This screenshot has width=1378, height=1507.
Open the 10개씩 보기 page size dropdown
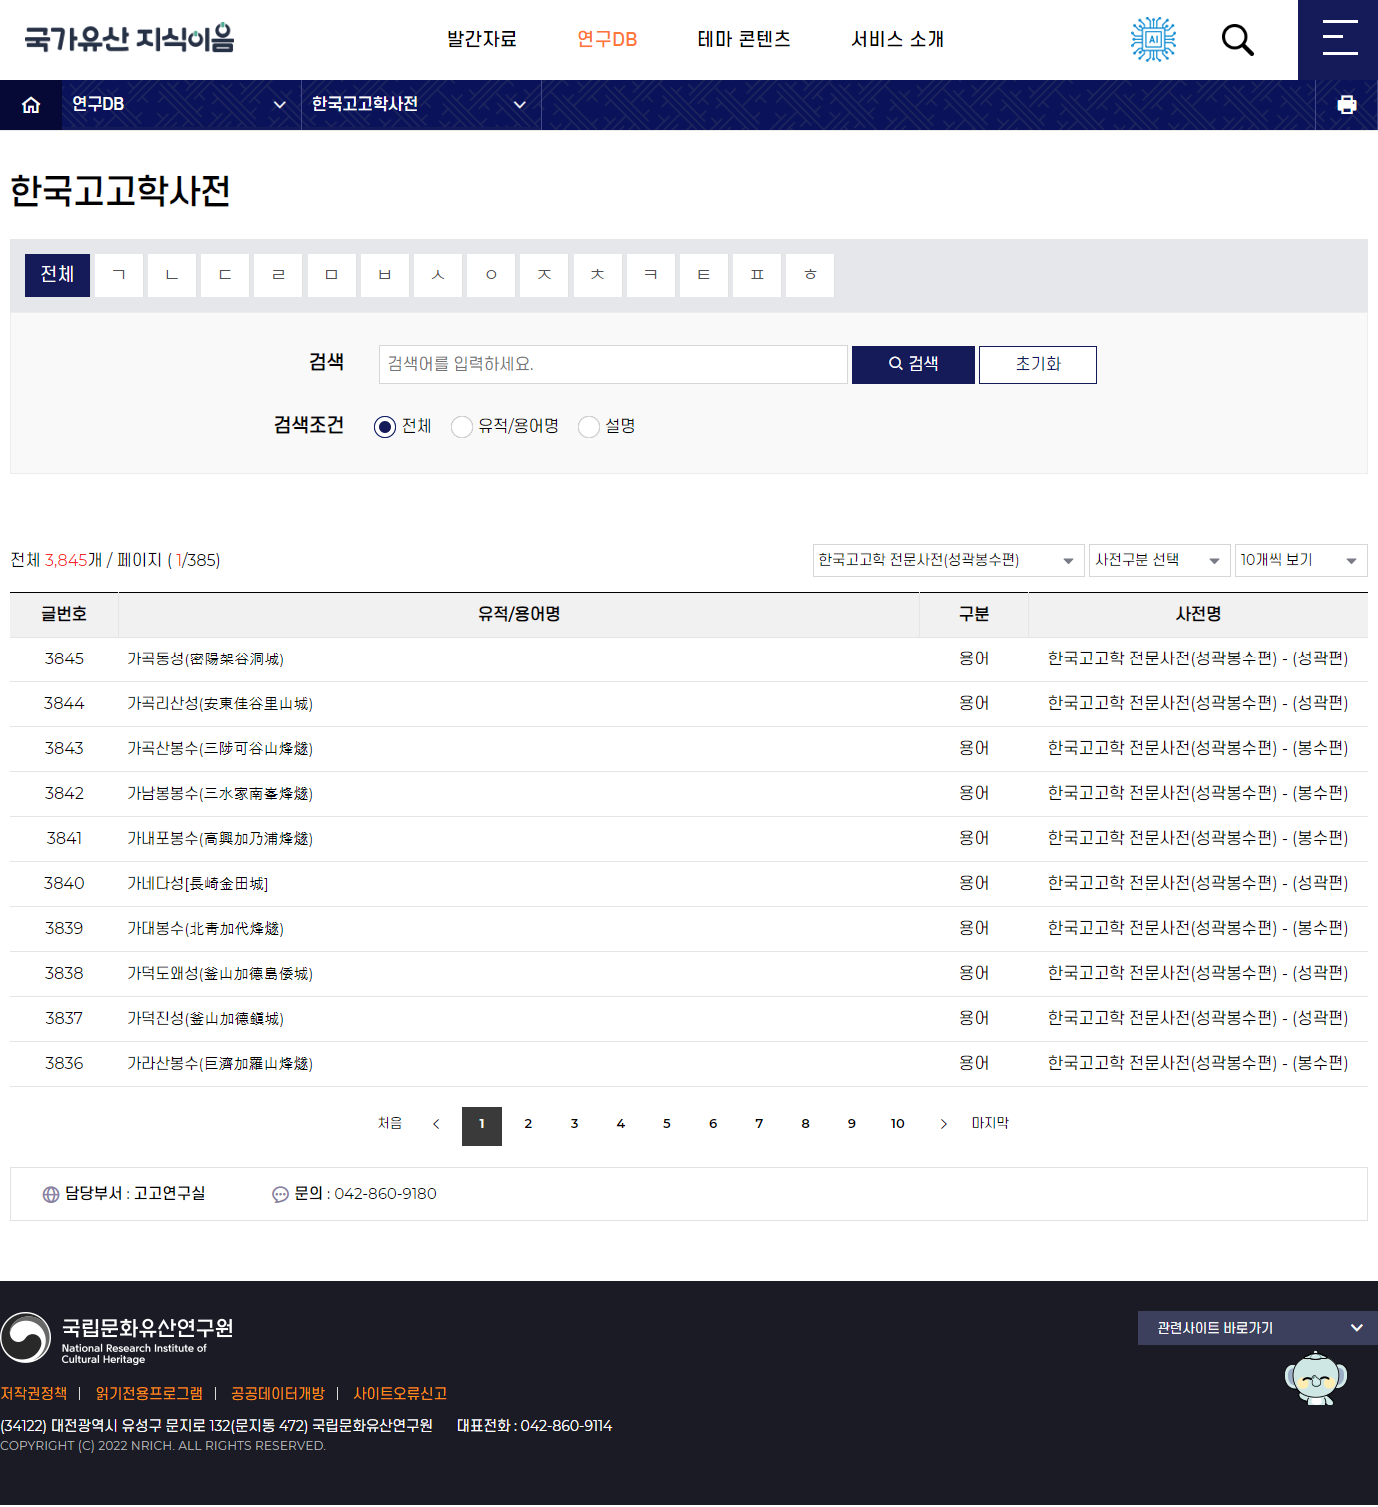point(1300,560)
